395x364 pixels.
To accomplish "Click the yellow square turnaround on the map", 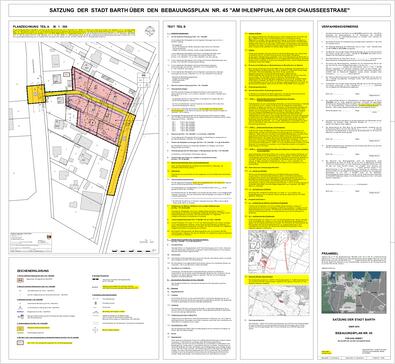I will [36, 94].
